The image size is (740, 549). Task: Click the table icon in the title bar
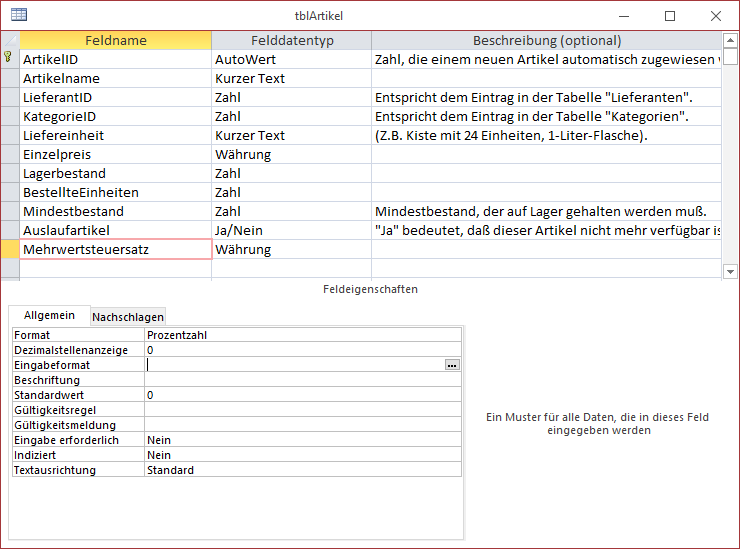tap(18, 15)
